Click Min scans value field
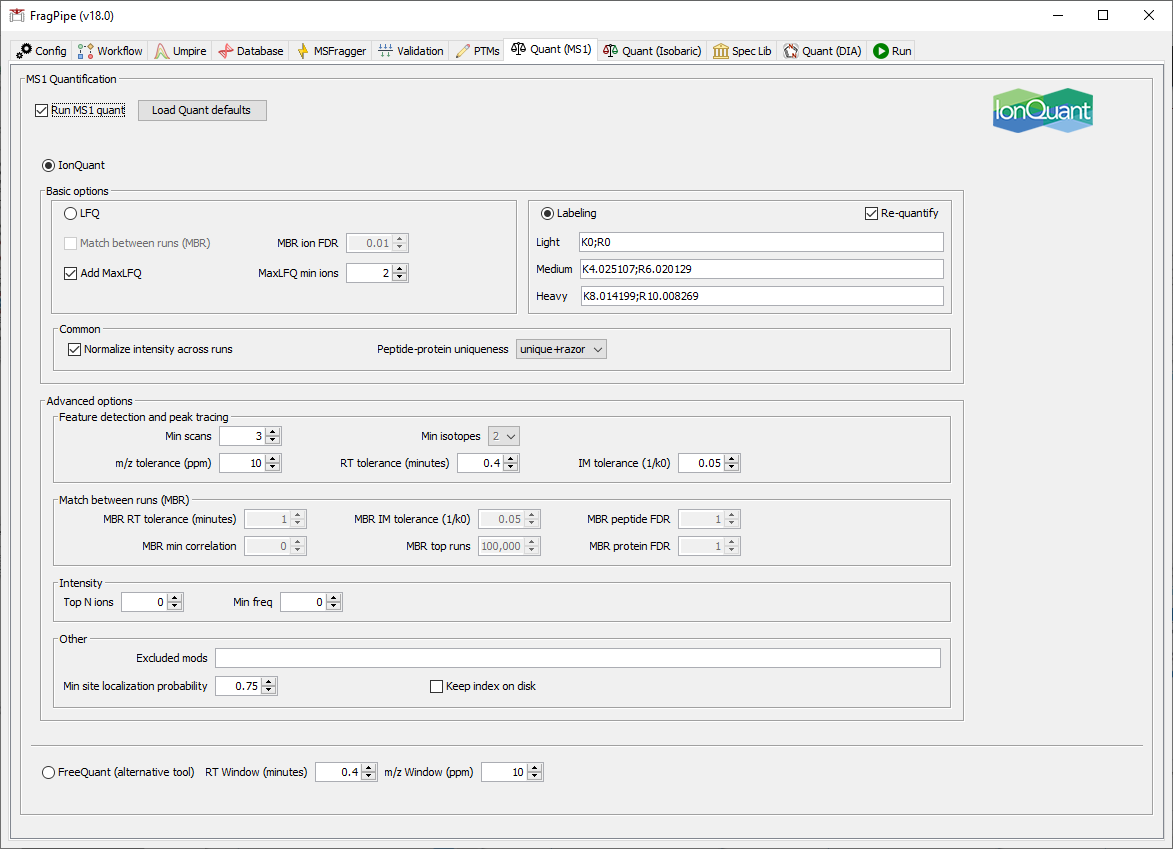The height and width of the screenshot is (849, 1173). pyautogui.click(x=242, y=436)
